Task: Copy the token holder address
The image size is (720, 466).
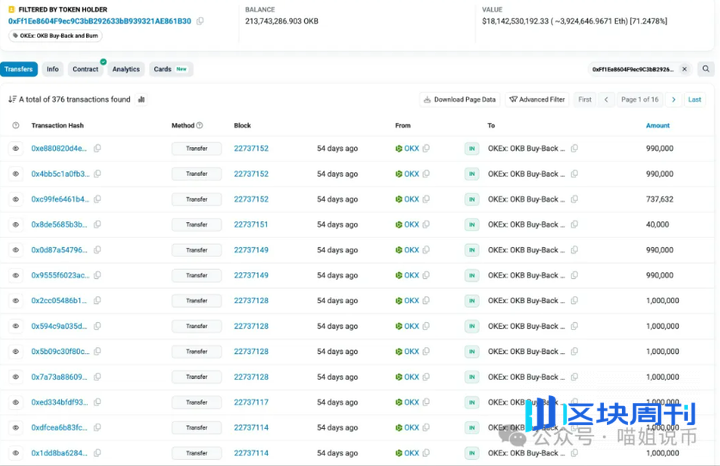Action: coord(200,21)
